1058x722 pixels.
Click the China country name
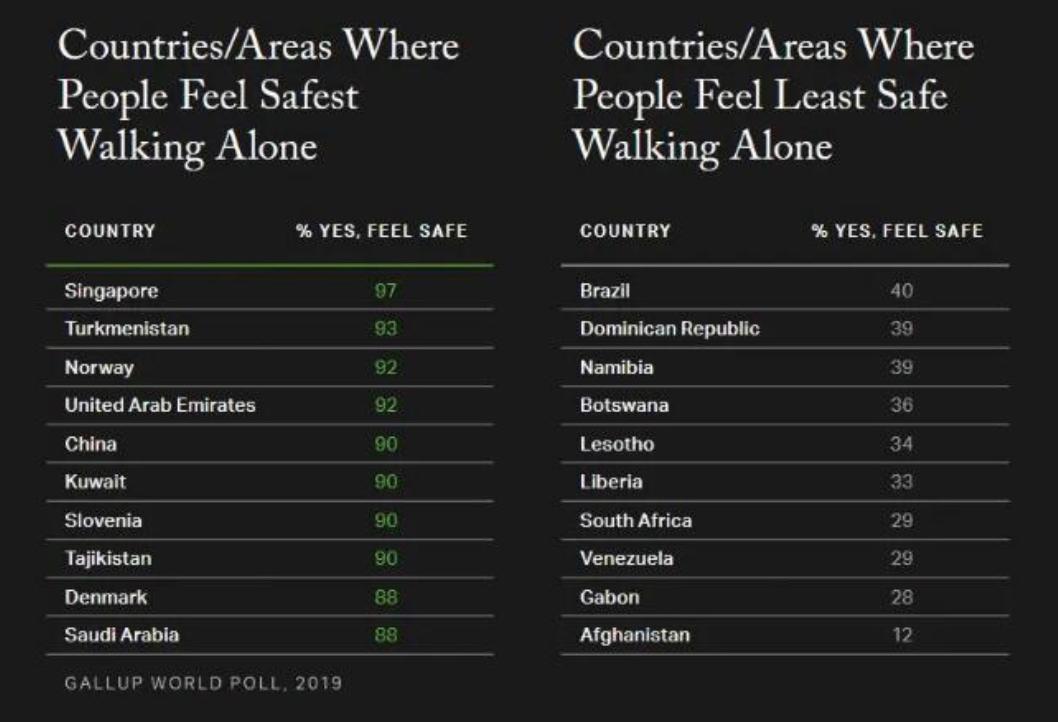pos(90,444)
